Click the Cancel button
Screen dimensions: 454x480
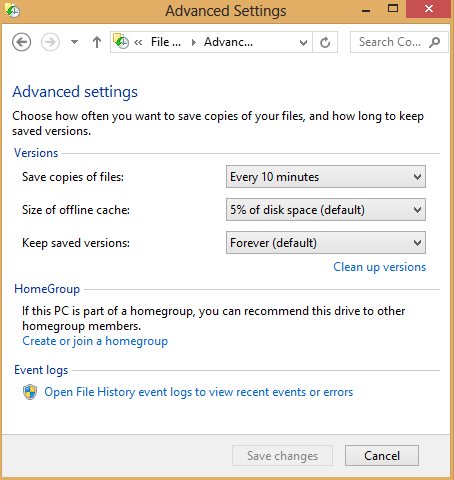[382, 456]
